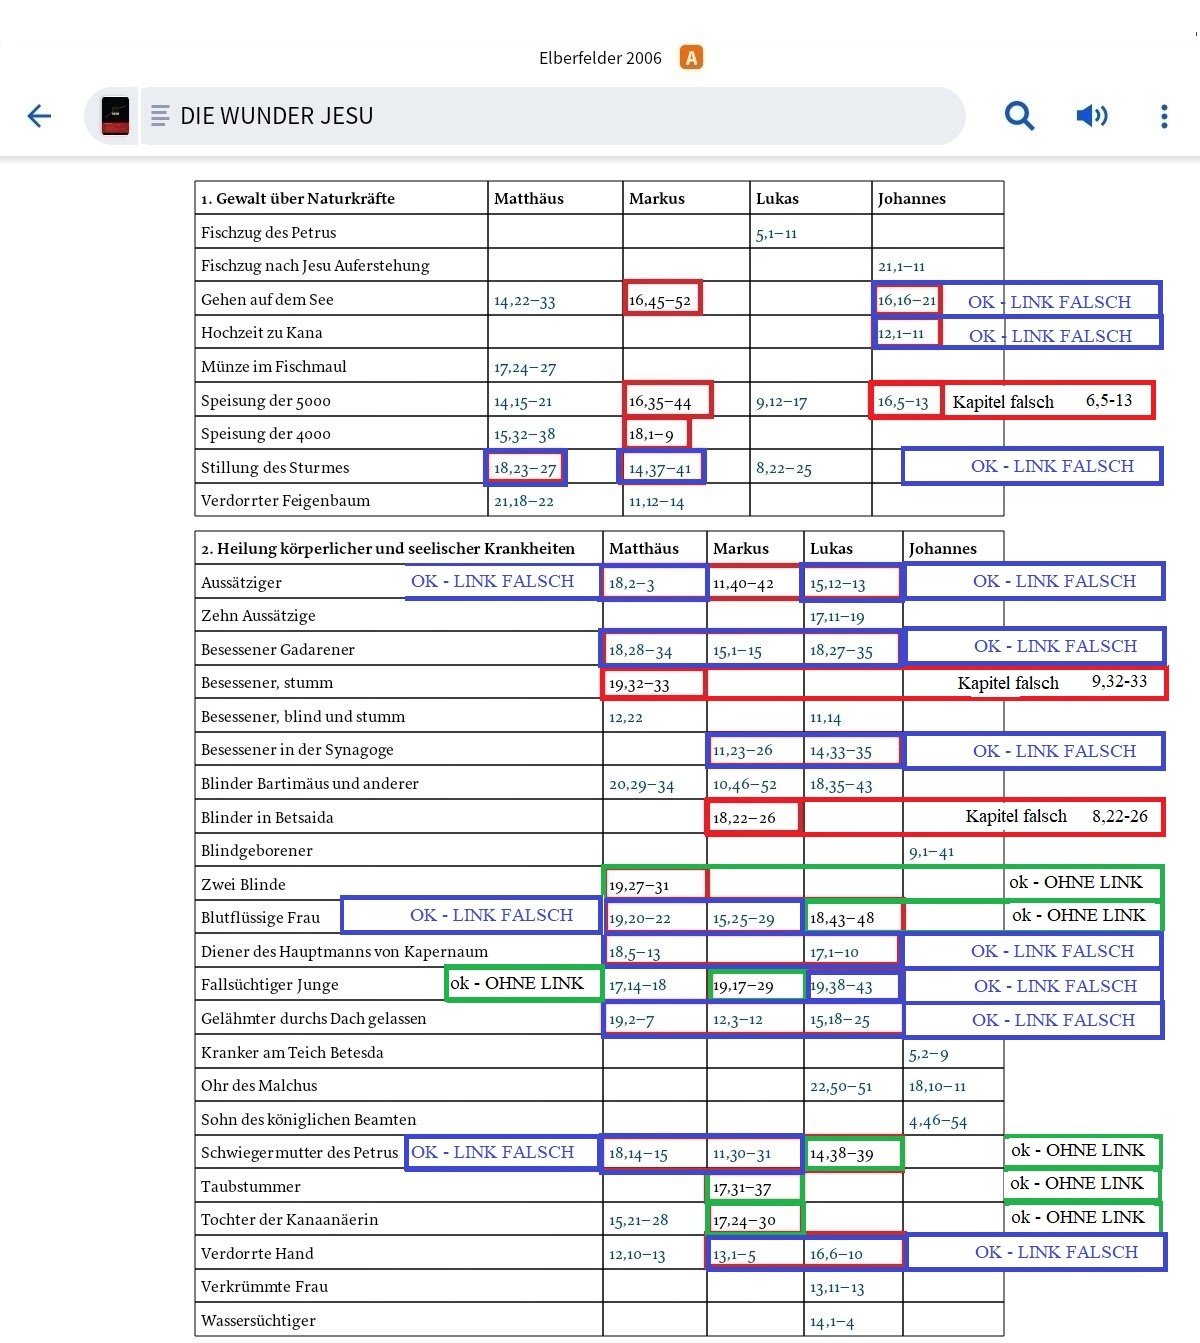Click Markus 16,45–52 text
1200x1343 pixels.
[x=659, y=301]
